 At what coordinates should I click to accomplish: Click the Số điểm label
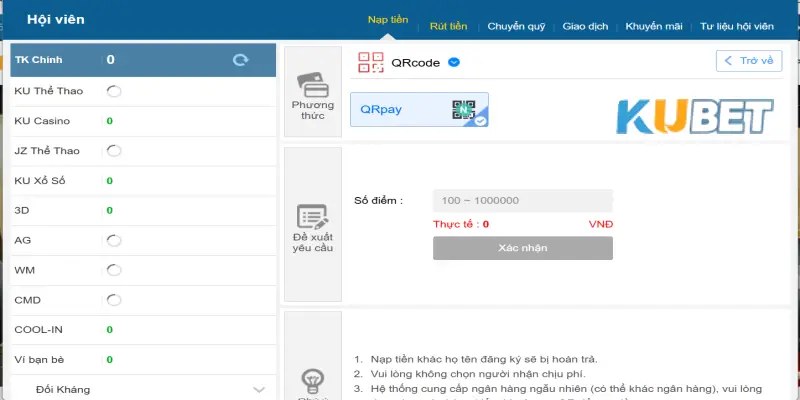(x=379, y=201)
